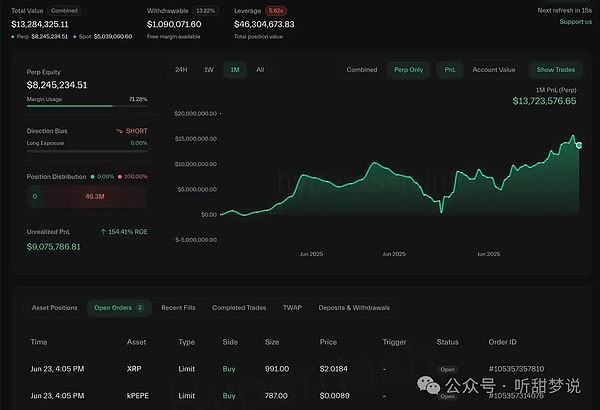Open the Asset Positions tab

[54, 307]
